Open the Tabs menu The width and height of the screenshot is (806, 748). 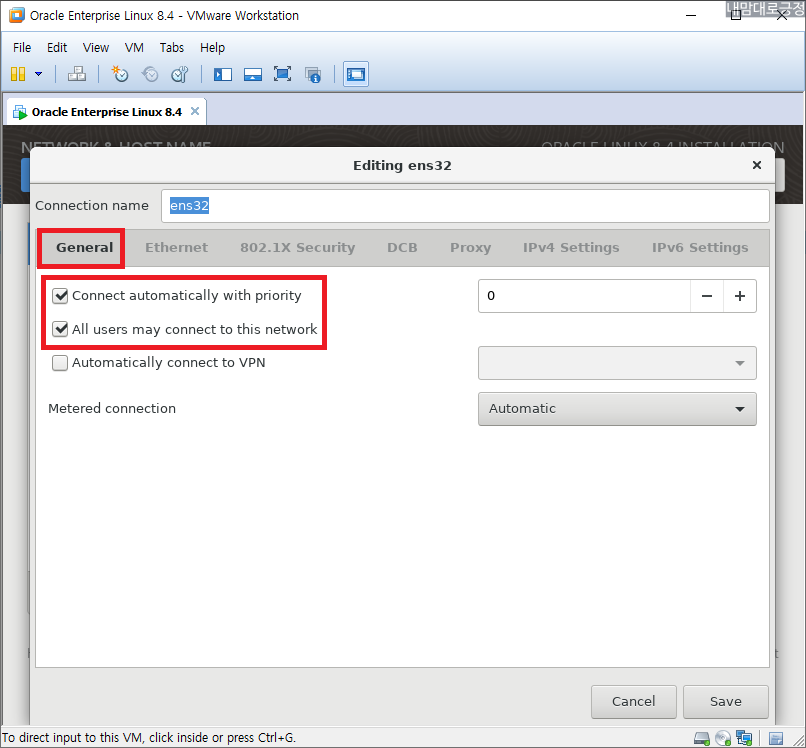172,48
